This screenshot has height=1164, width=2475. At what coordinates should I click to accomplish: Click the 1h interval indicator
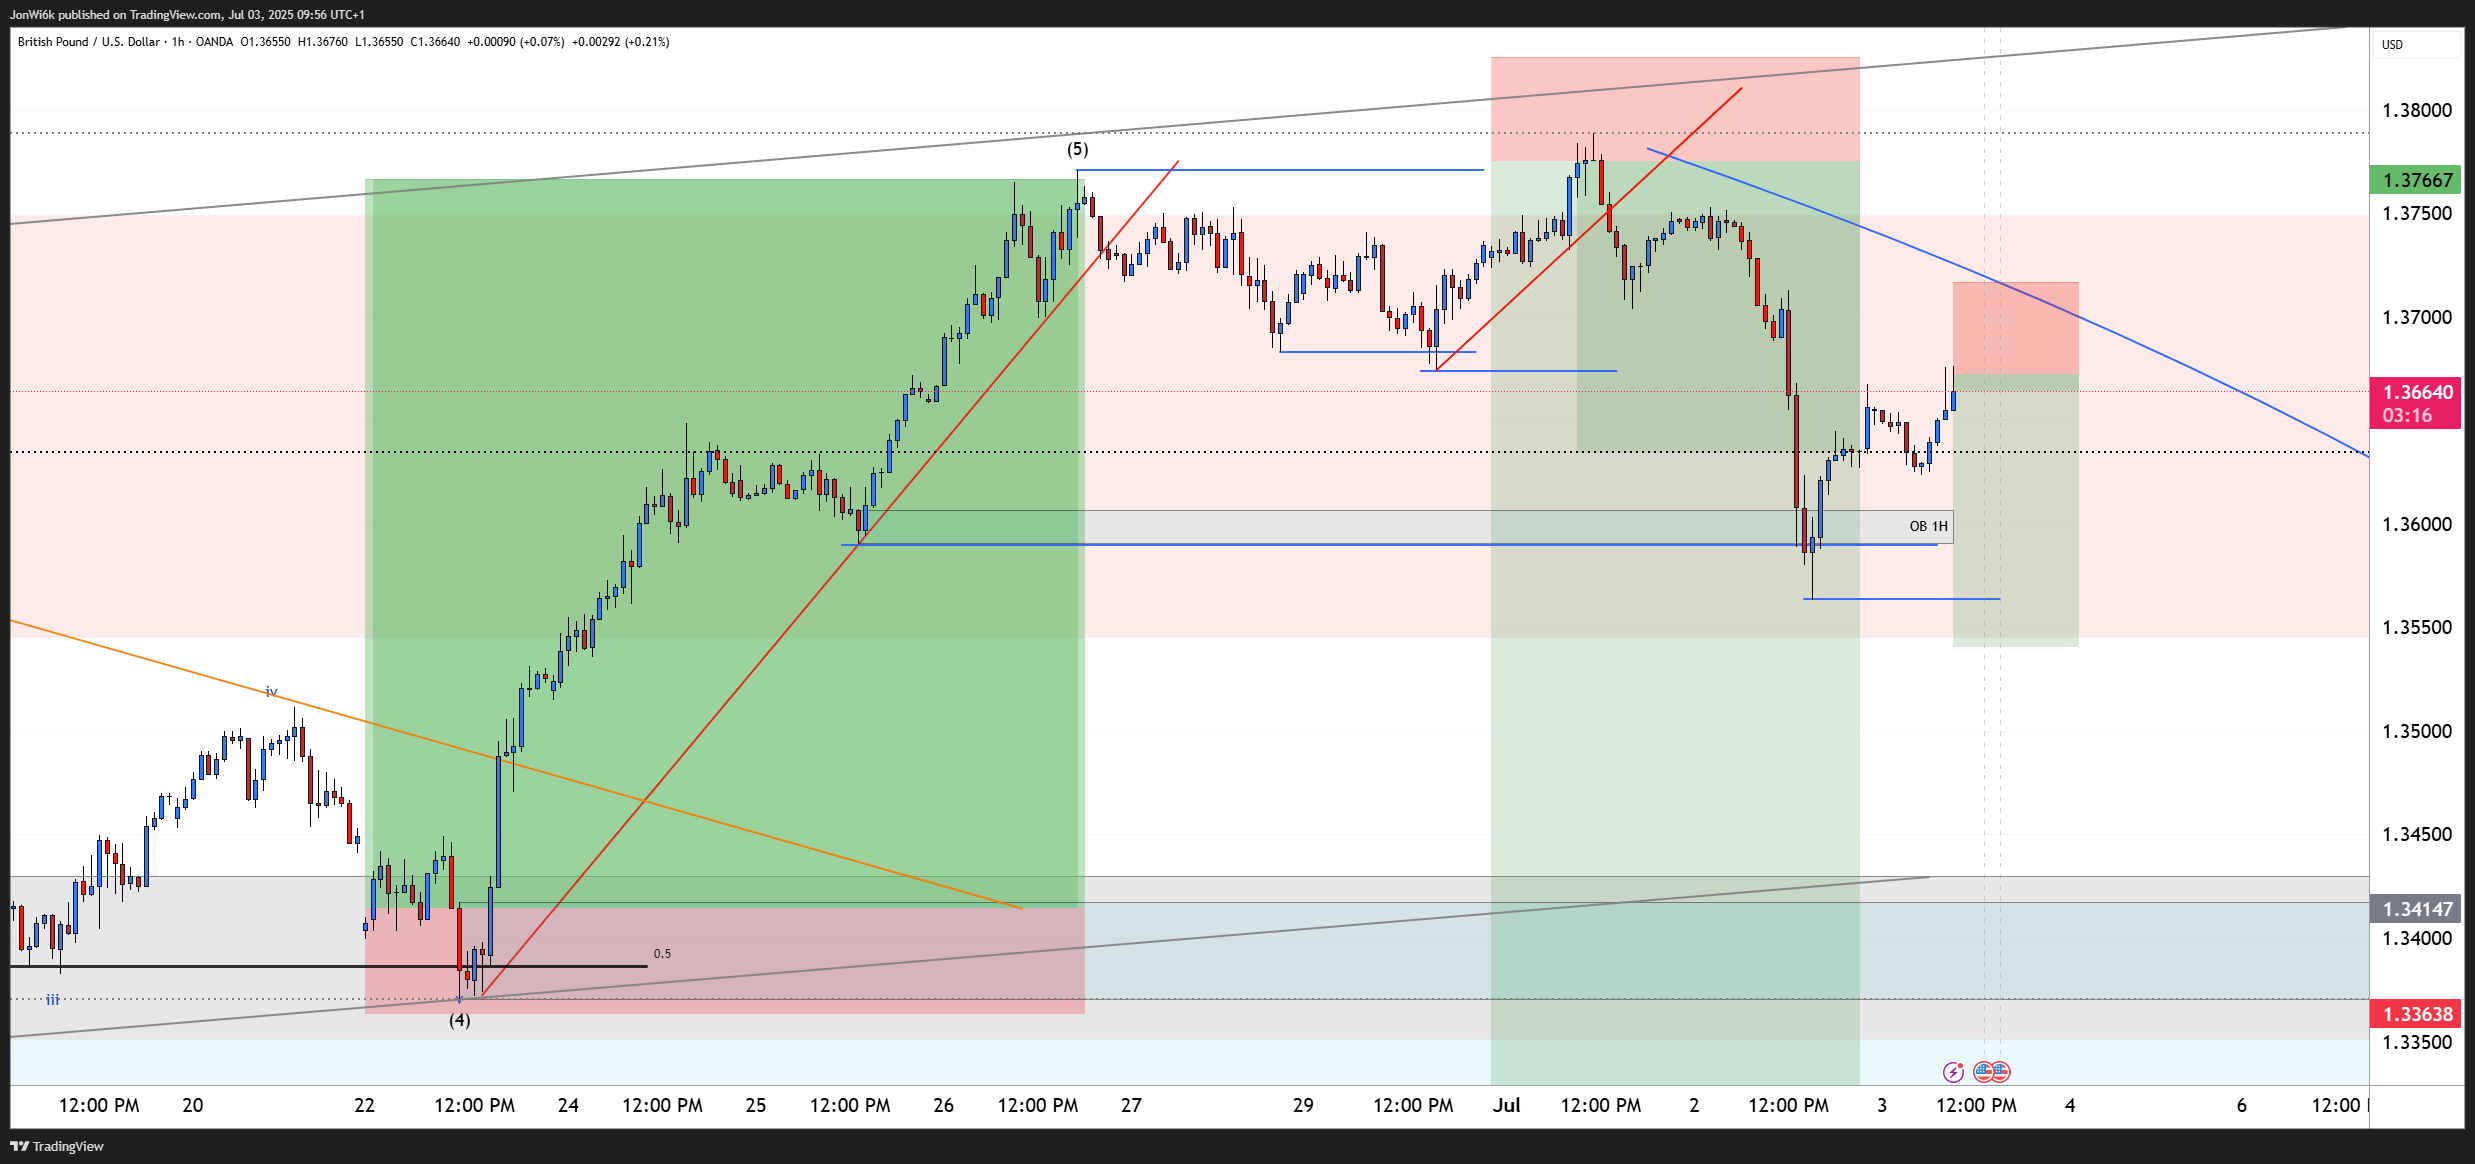click(178, 42)
